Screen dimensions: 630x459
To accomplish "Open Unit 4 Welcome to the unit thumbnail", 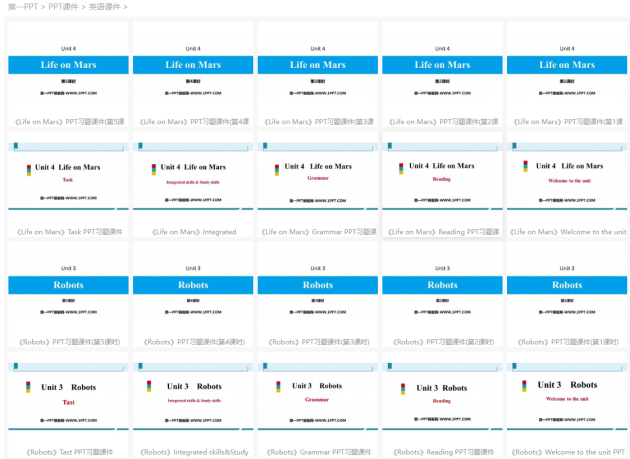I will tap(567, 176).
